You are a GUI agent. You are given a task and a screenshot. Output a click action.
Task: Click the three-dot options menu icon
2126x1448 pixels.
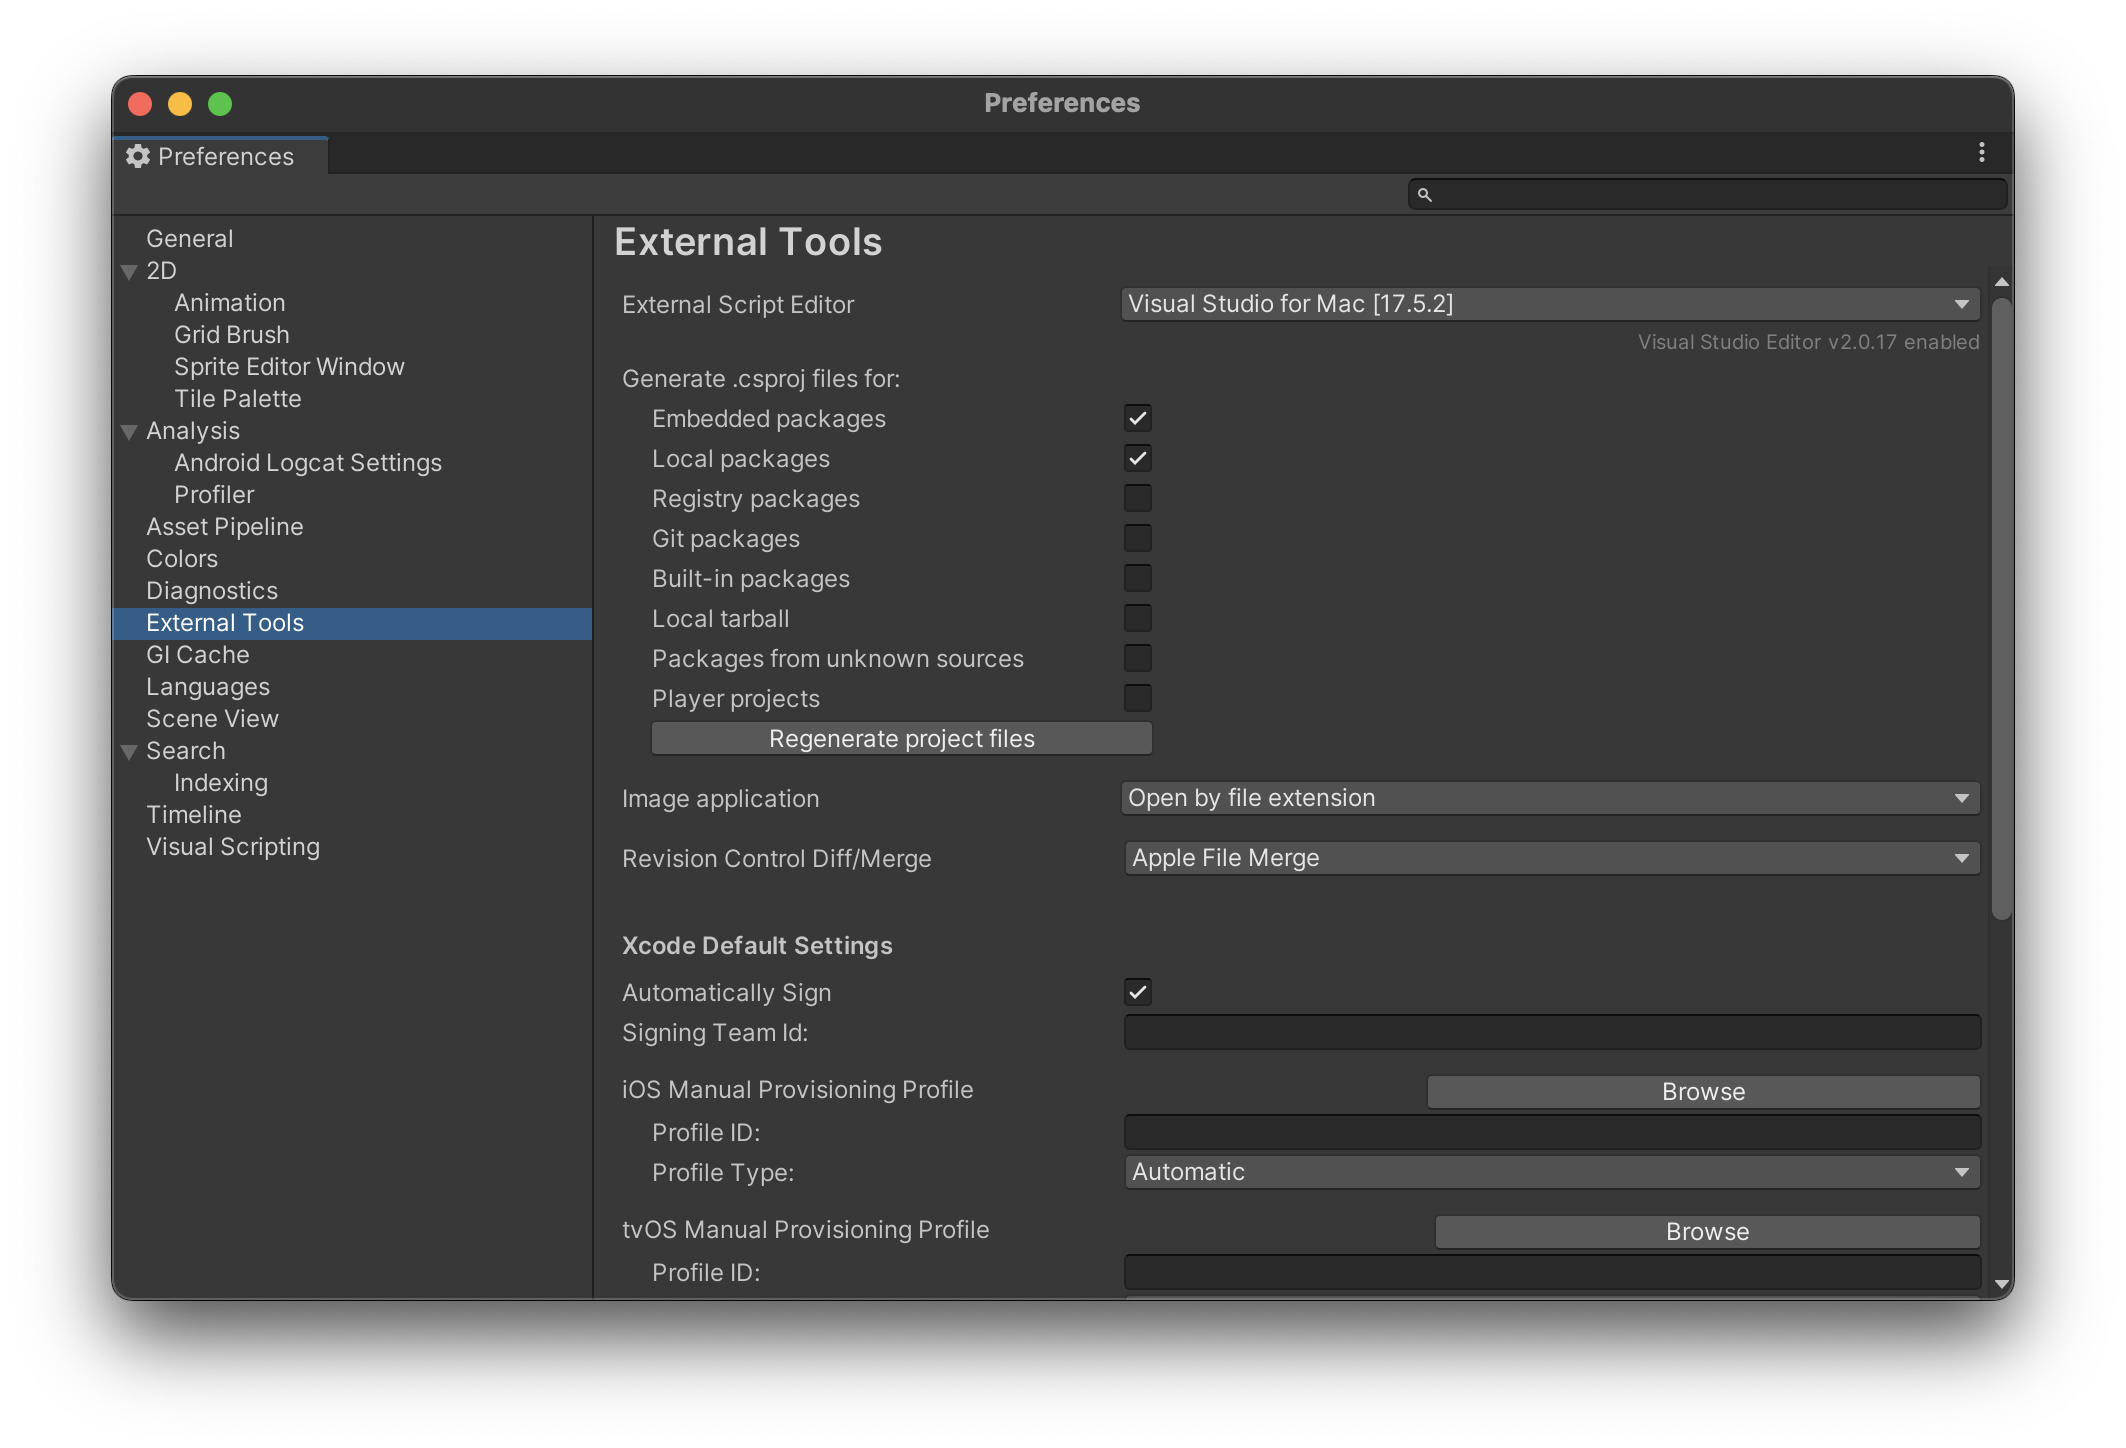pyautogui.click(x=1981, y=153)
